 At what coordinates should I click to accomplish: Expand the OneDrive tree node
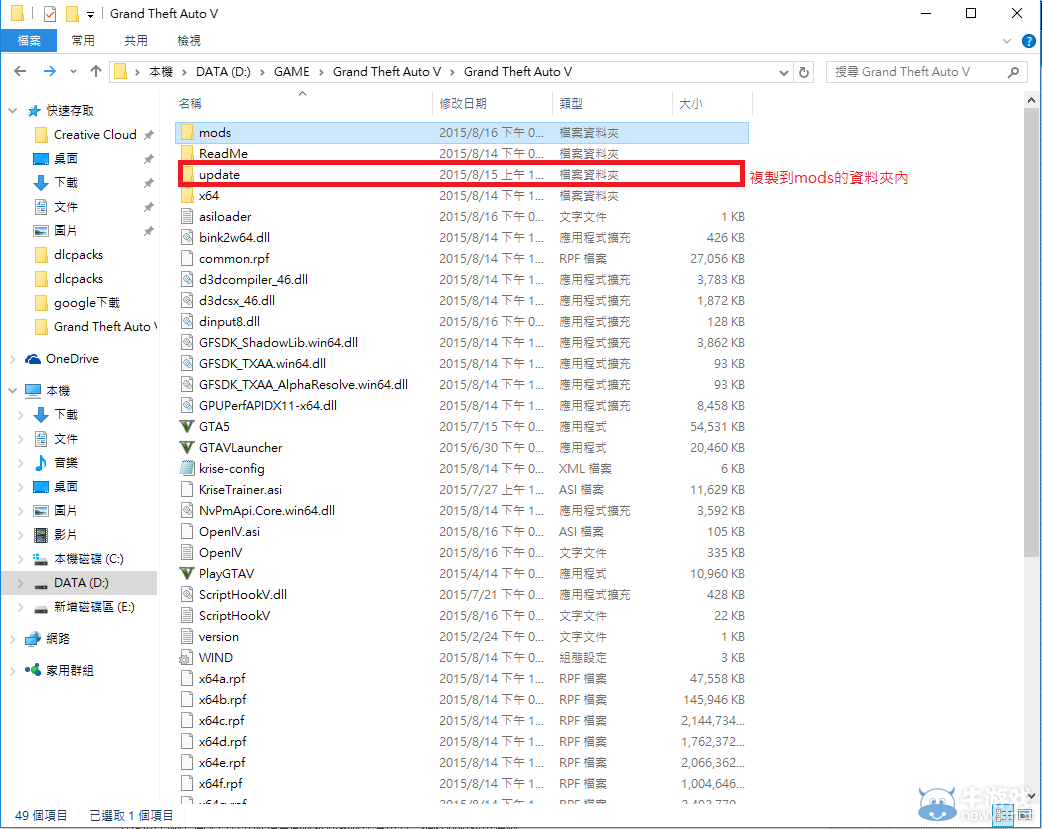pos(12,359)
